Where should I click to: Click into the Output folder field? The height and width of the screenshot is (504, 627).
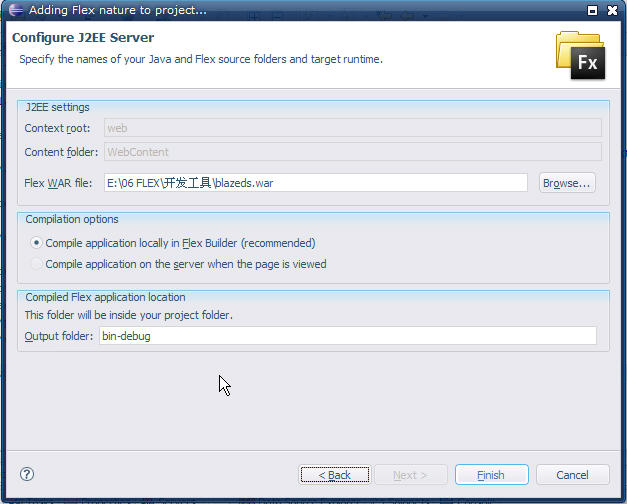(x=348, y=336)
